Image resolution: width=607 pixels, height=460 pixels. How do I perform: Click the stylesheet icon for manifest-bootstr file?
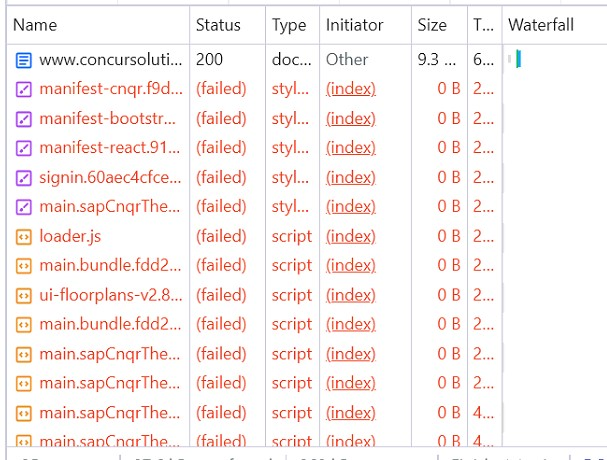coord(23,119)
